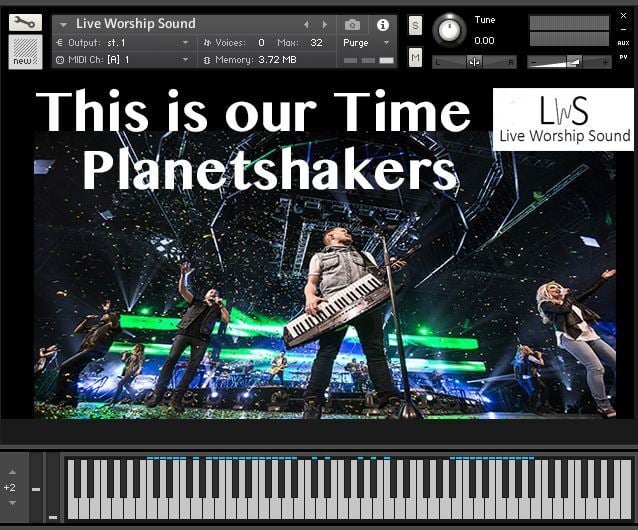Screen dimensions: 638x530
Task: Mute the instrument with the M button
Action: coord(415,57)
